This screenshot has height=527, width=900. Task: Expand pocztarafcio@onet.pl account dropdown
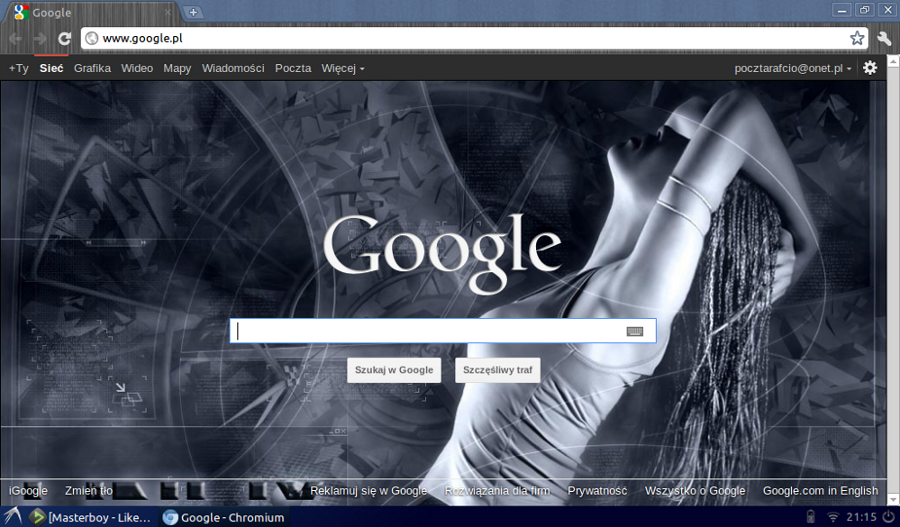click(x=793, y=68)
